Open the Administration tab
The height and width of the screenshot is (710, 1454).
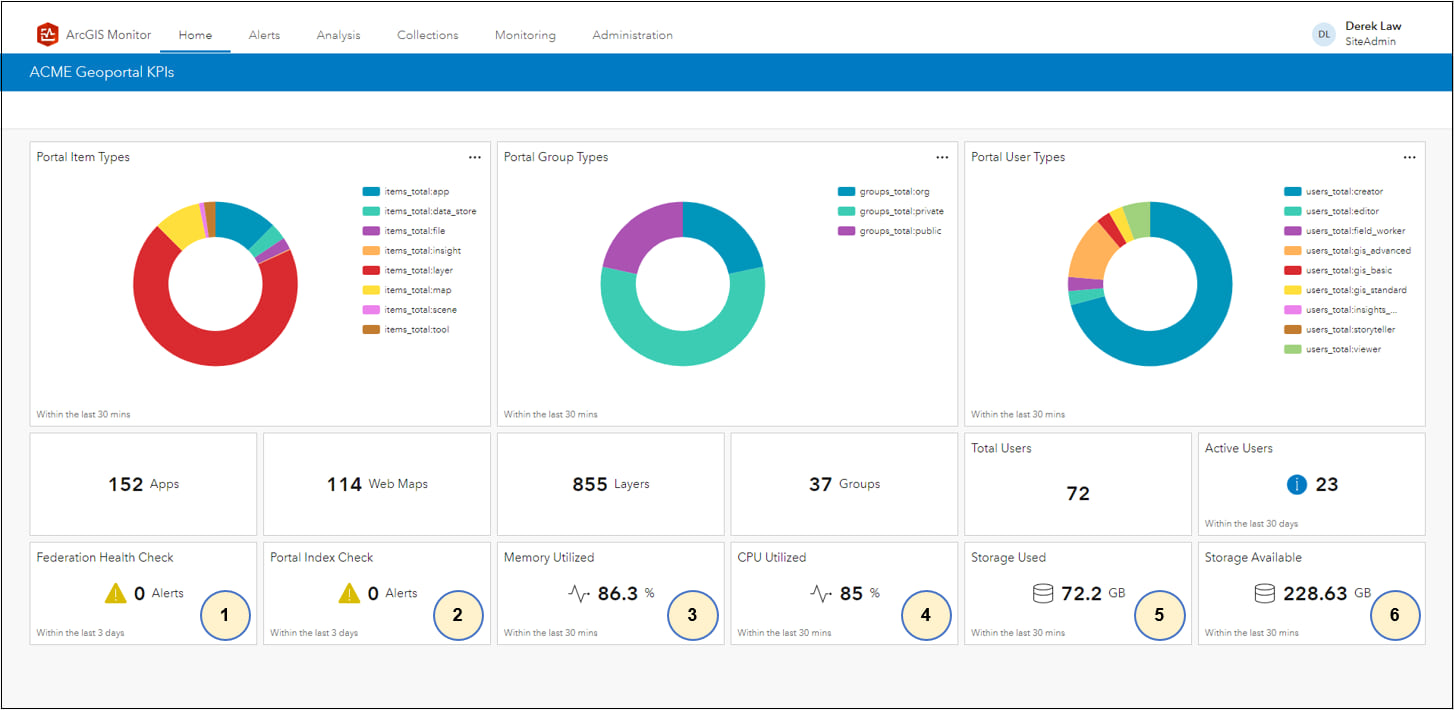point(632,35)
